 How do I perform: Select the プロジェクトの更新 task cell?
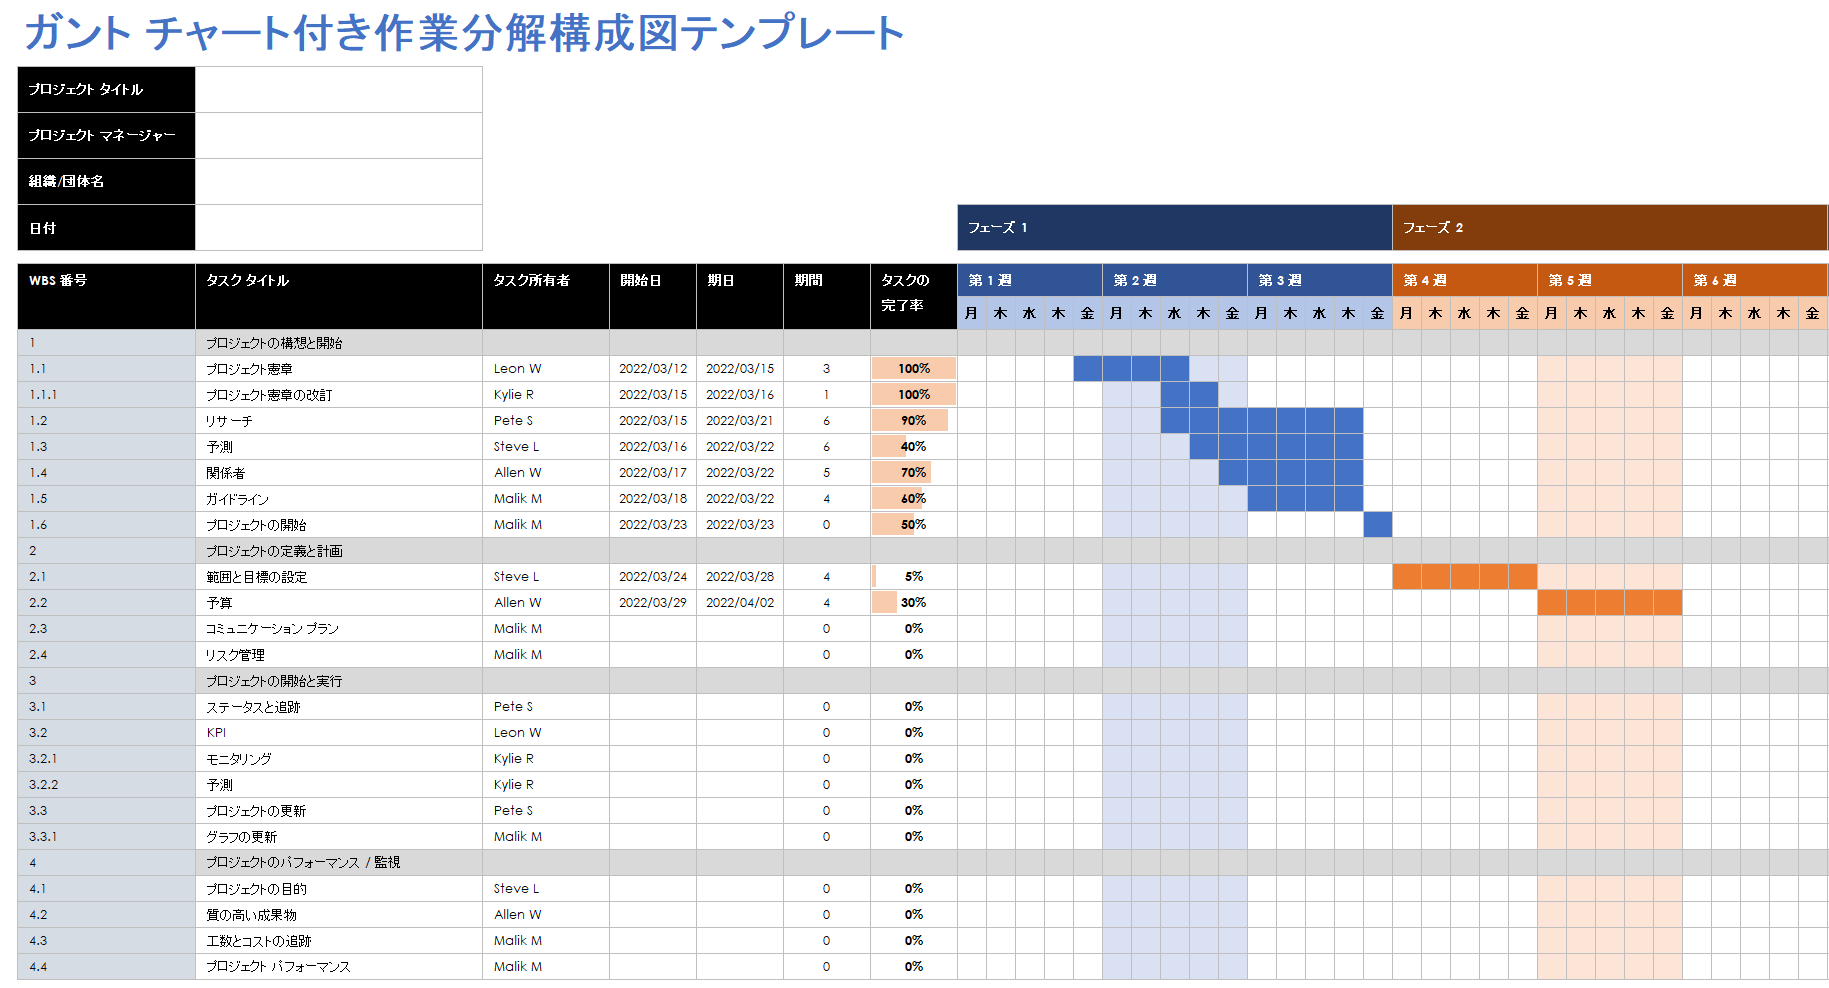click(x=339, y=811)
